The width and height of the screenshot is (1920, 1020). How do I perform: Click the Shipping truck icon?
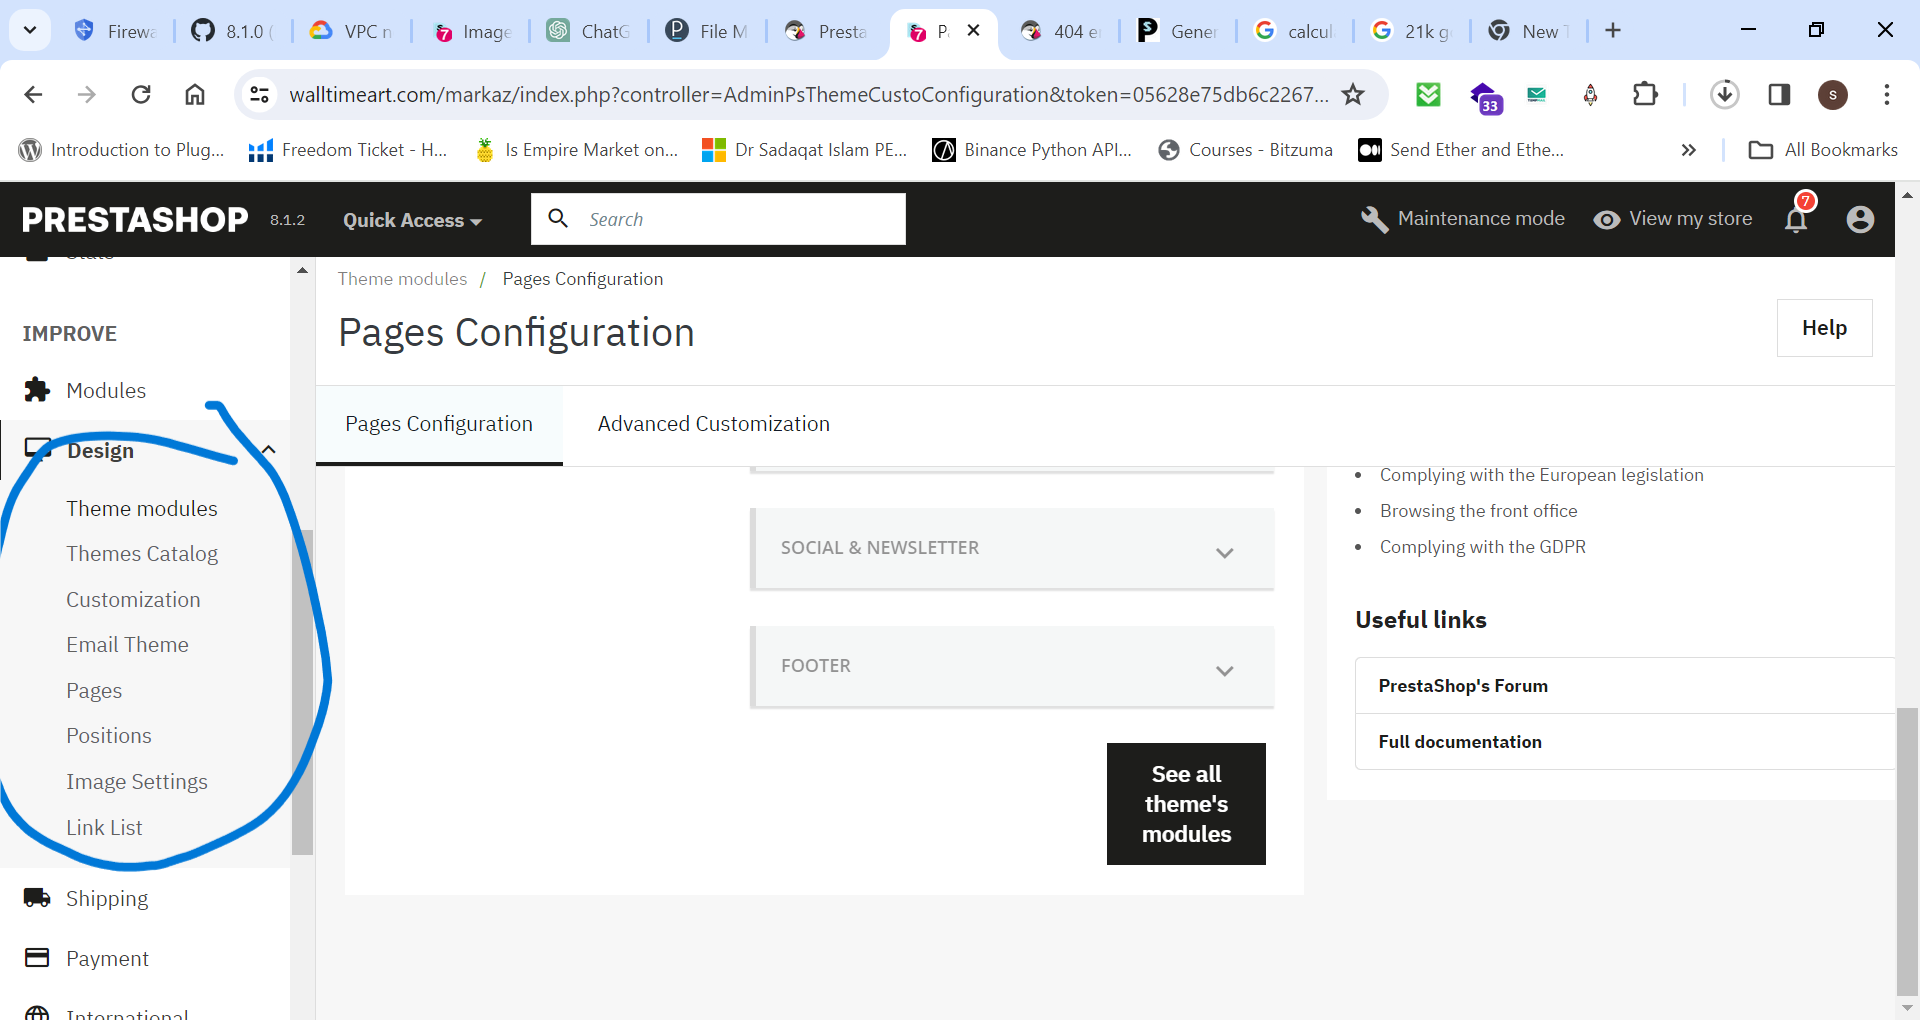(37, 898)
